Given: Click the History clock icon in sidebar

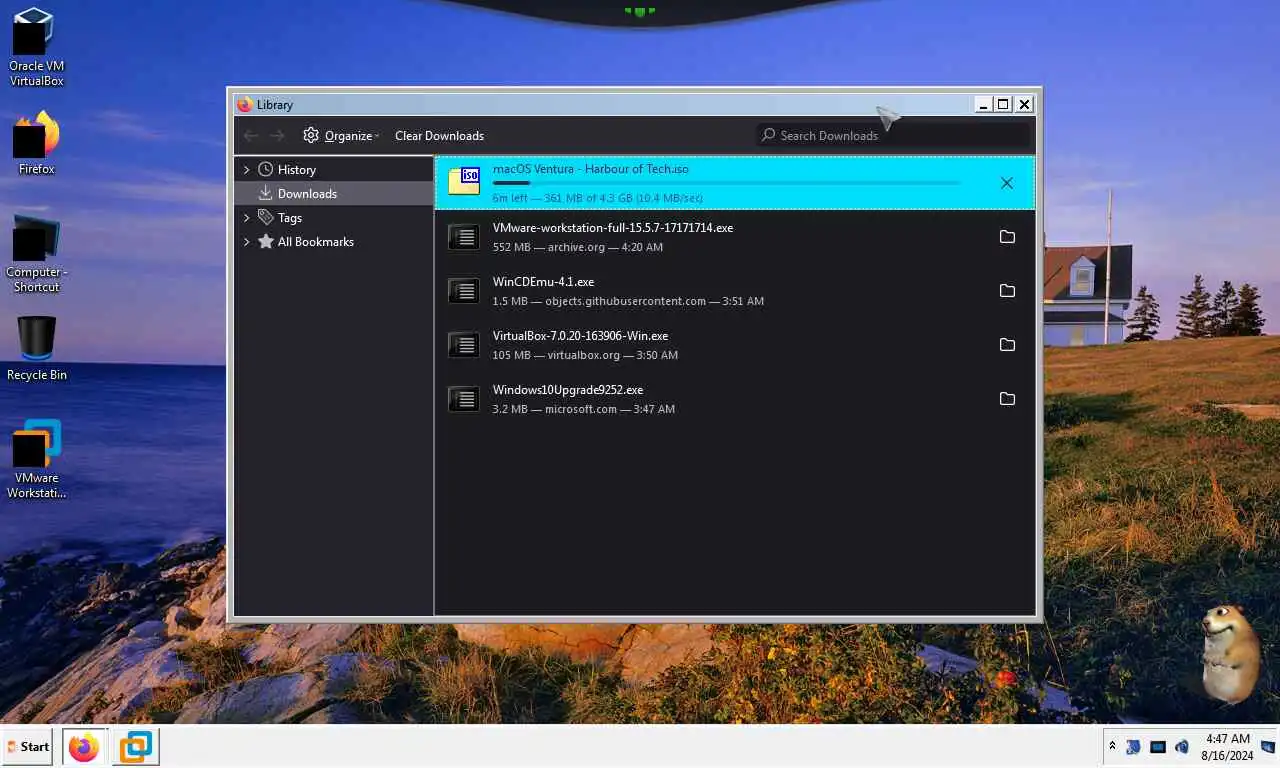Looking at the screenshot, I should click(x=265, y=169).
